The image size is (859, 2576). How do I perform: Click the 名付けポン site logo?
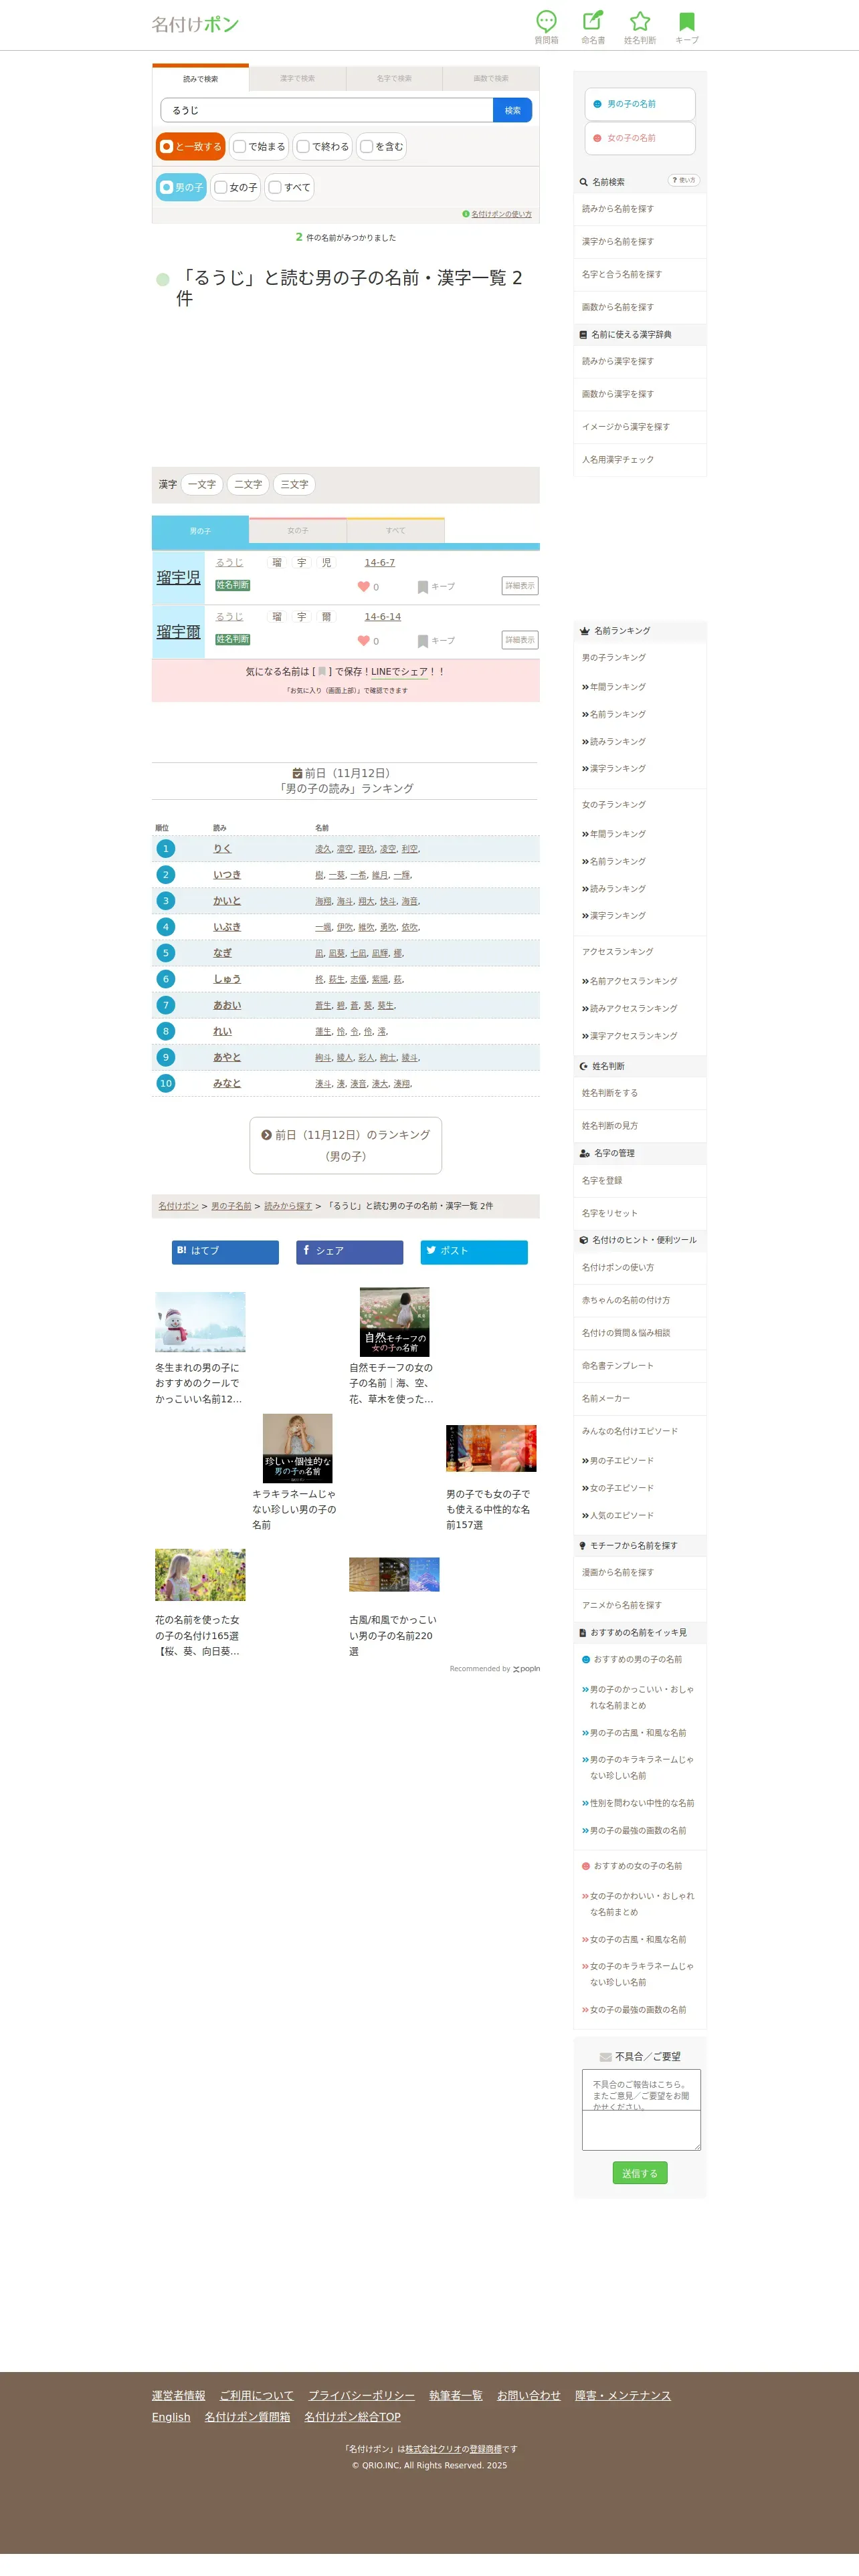coord(195,24)
